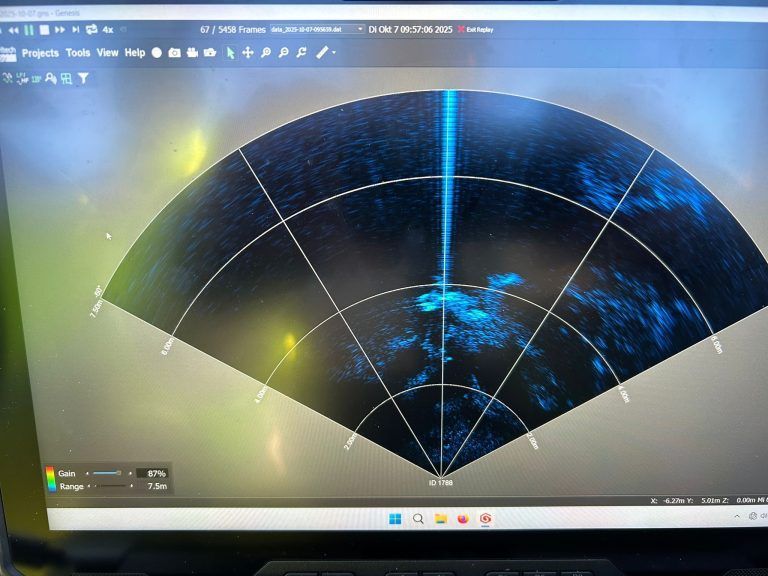Toggle the filter funnel icon
The width and height of the screenshot is (768, 576).
[84, 77]
